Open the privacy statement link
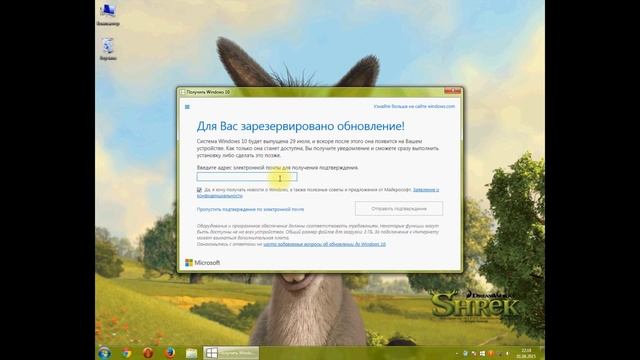The width and height of the screenshot is (640, 360). point(426,190)
